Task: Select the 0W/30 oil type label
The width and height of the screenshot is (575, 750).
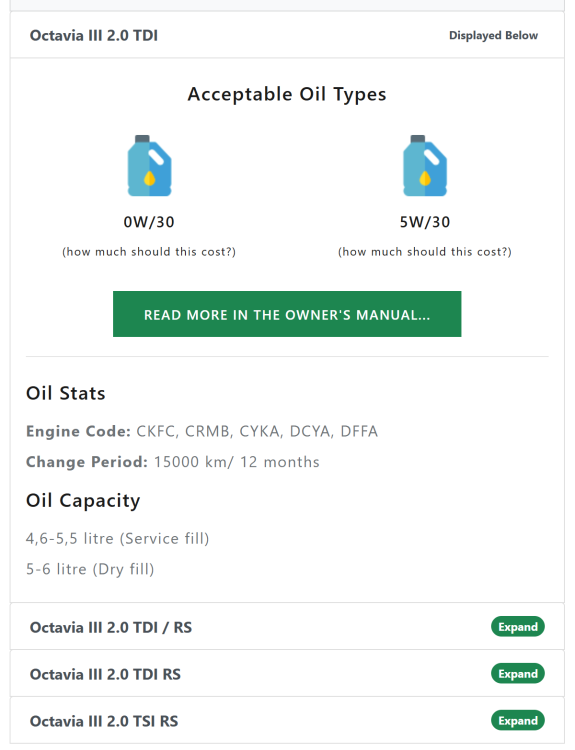Action: click(149, 222)
